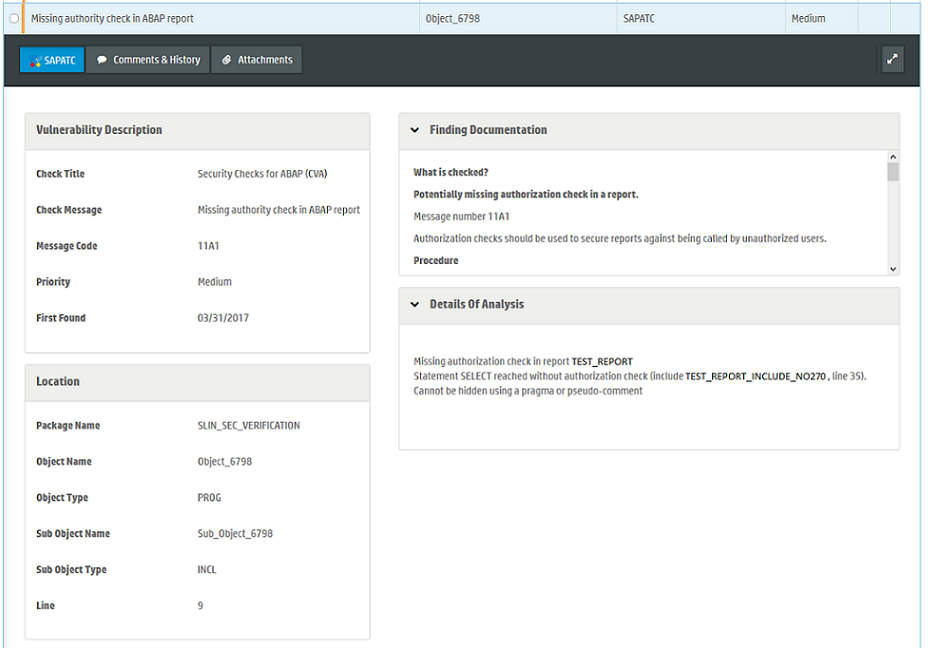Click the Finding Documentation scrollbar thumb

(892, 172)
